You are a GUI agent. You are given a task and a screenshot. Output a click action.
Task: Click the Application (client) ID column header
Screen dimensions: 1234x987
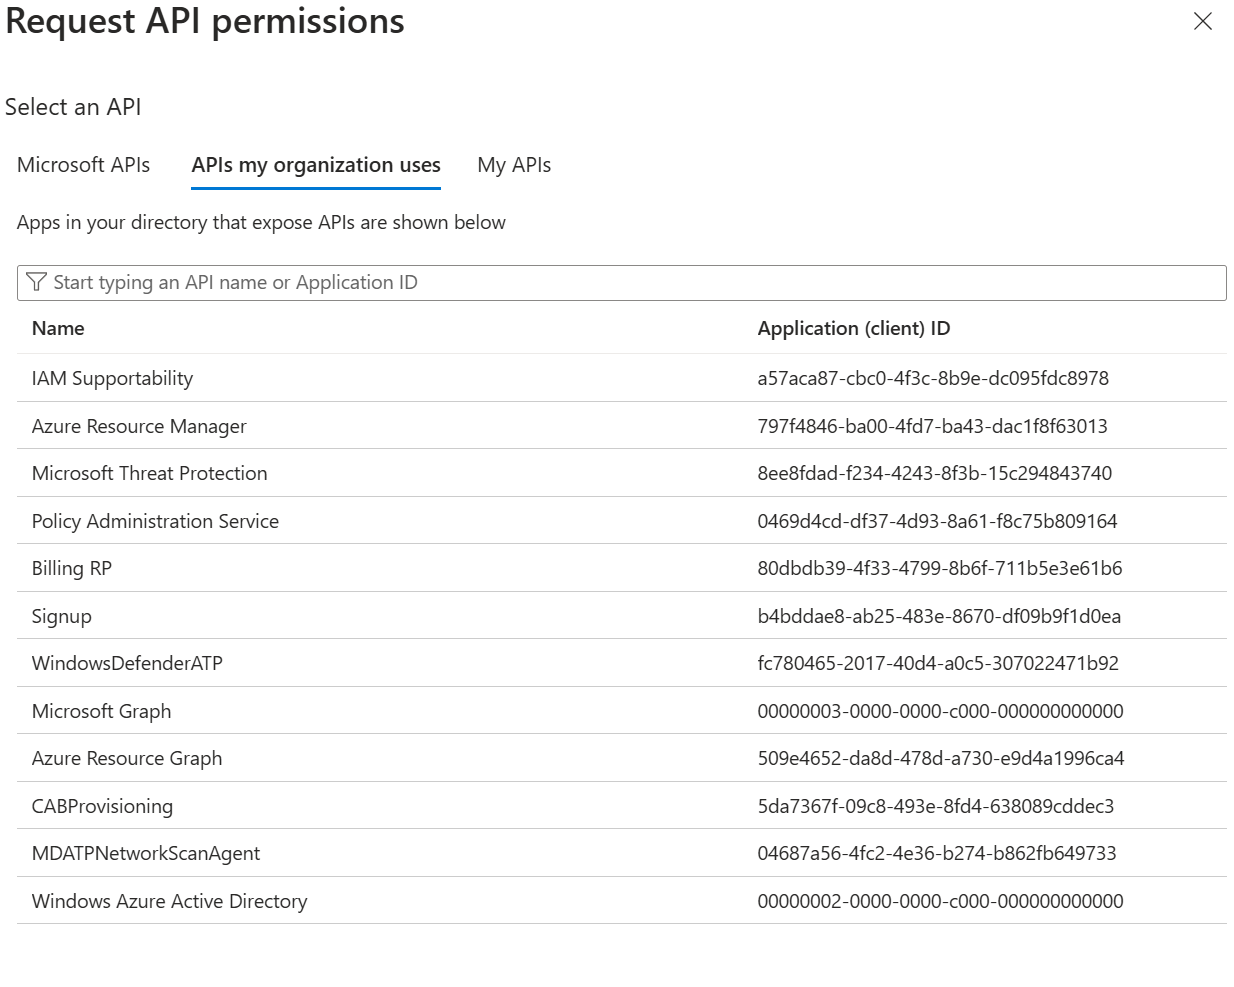click(x=853, y=328)
